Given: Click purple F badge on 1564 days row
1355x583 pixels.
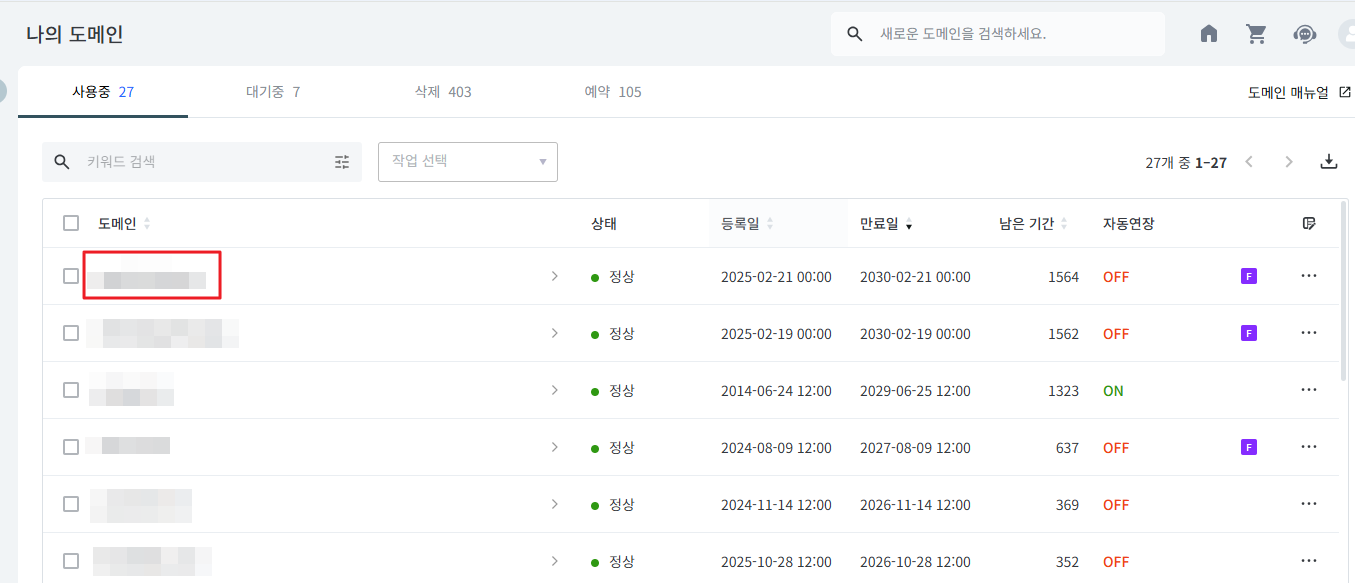Looking at the screenshot, I should (1248, 276).
